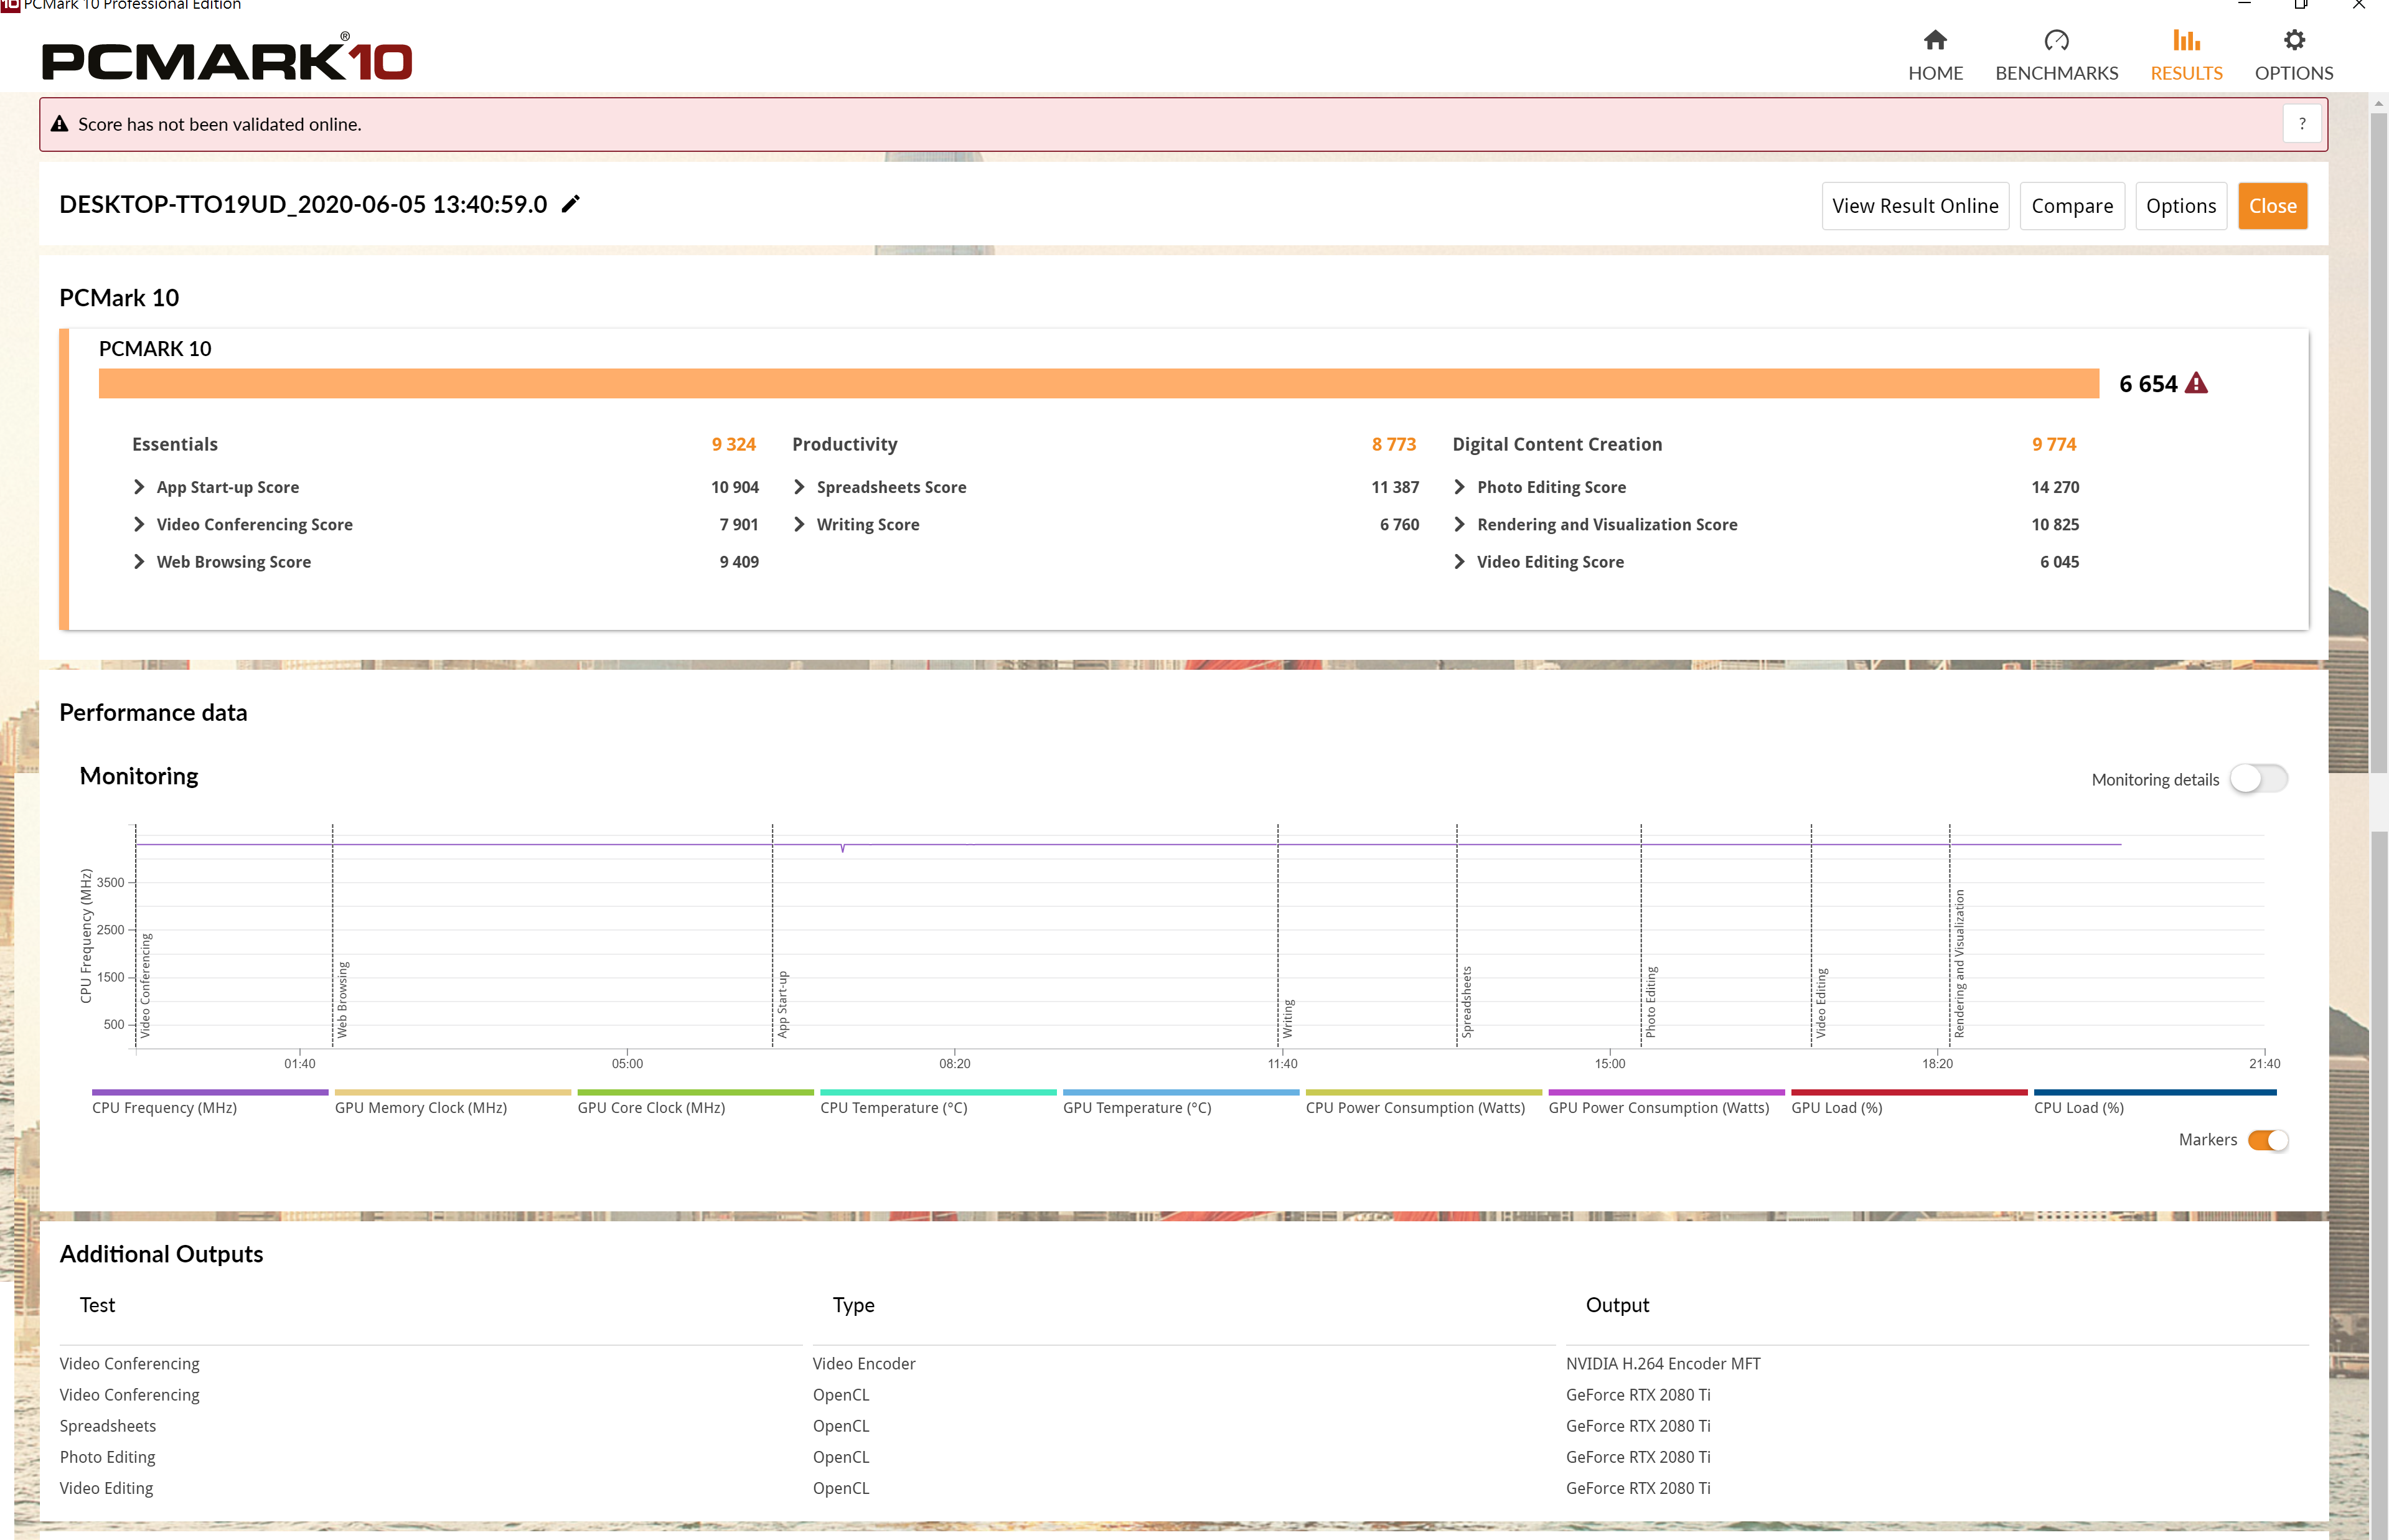Click the Video Encoder type cell
The width and height of the screenshot is (2389, 1540).
click(863, 1364)
